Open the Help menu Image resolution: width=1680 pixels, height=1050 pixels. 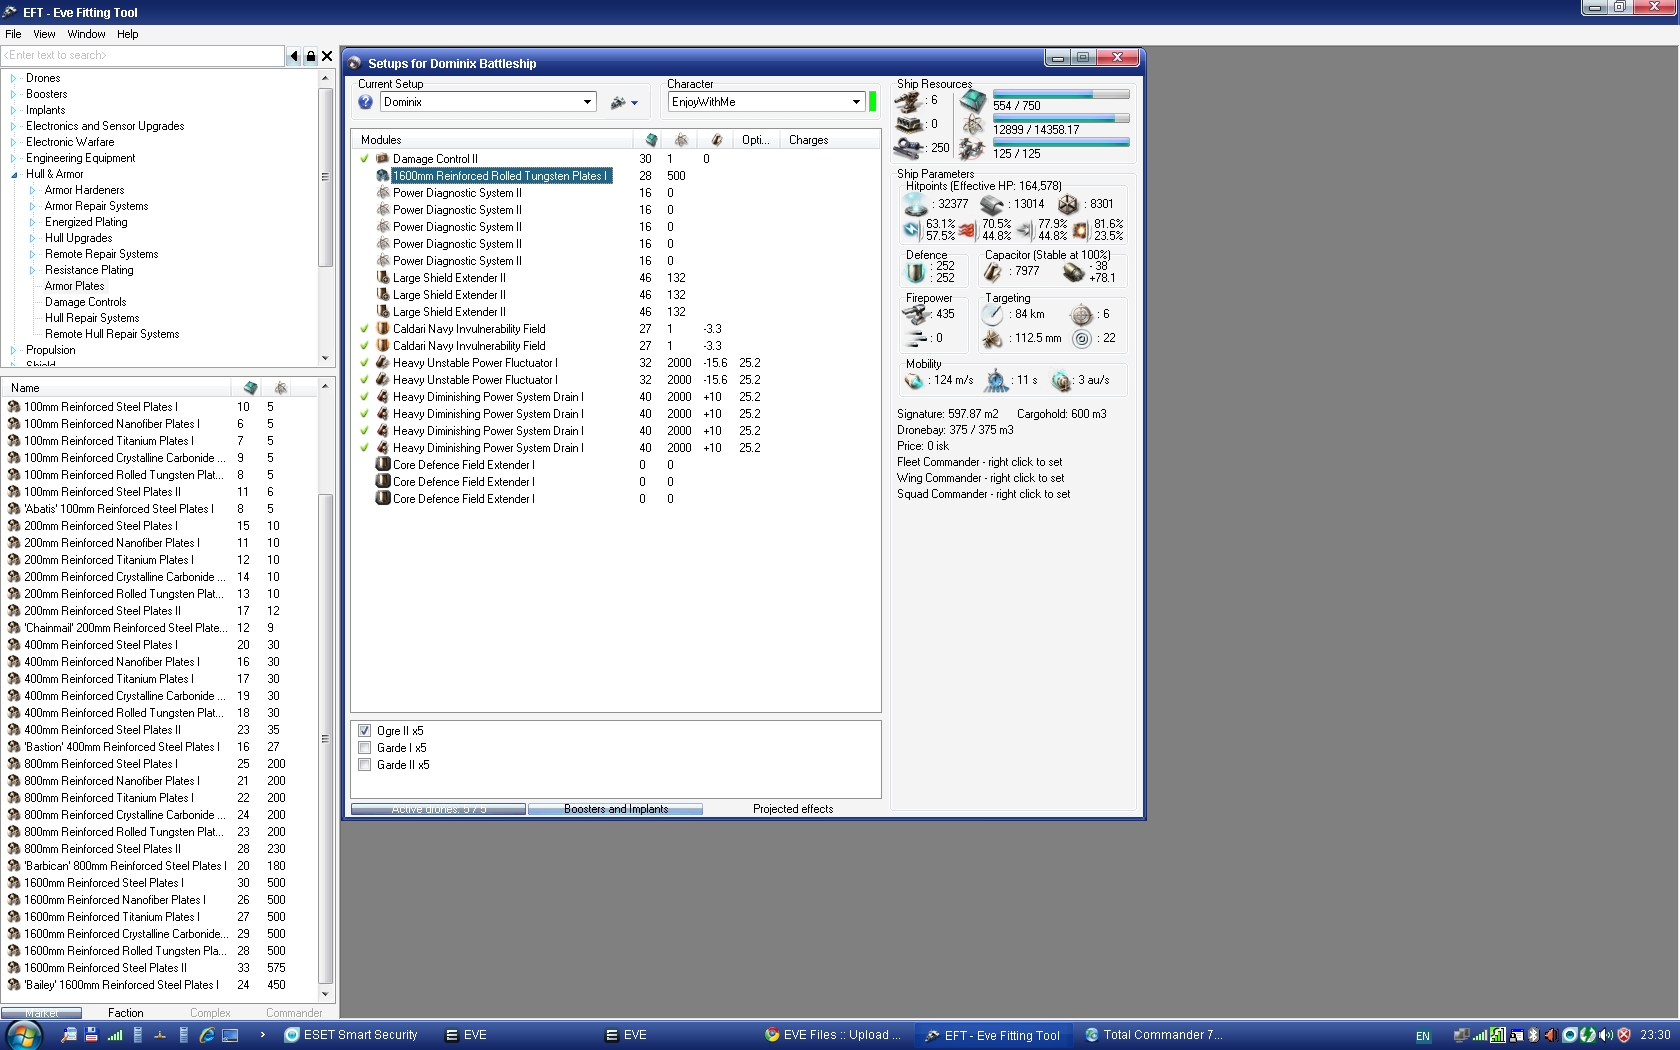(x=127, y=34)
